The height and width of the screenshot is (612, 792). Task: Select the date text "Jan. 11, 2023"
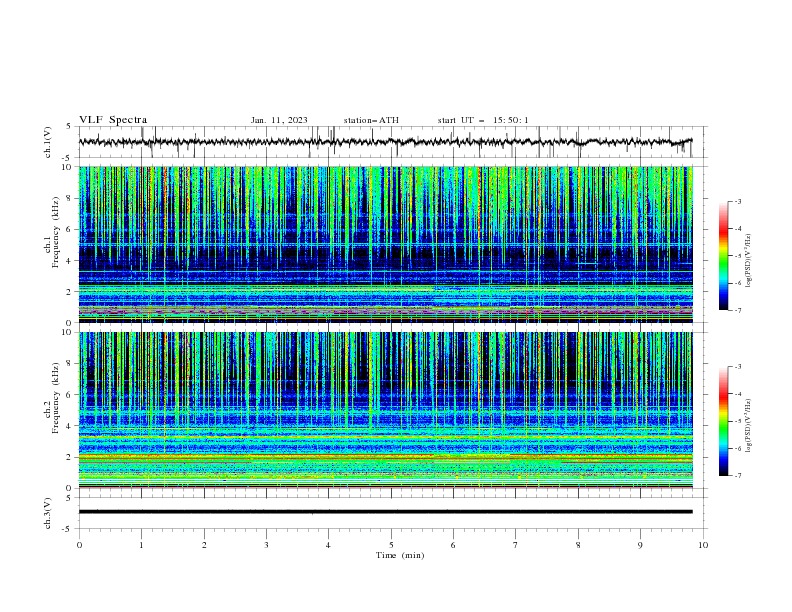tap(279, 120)
